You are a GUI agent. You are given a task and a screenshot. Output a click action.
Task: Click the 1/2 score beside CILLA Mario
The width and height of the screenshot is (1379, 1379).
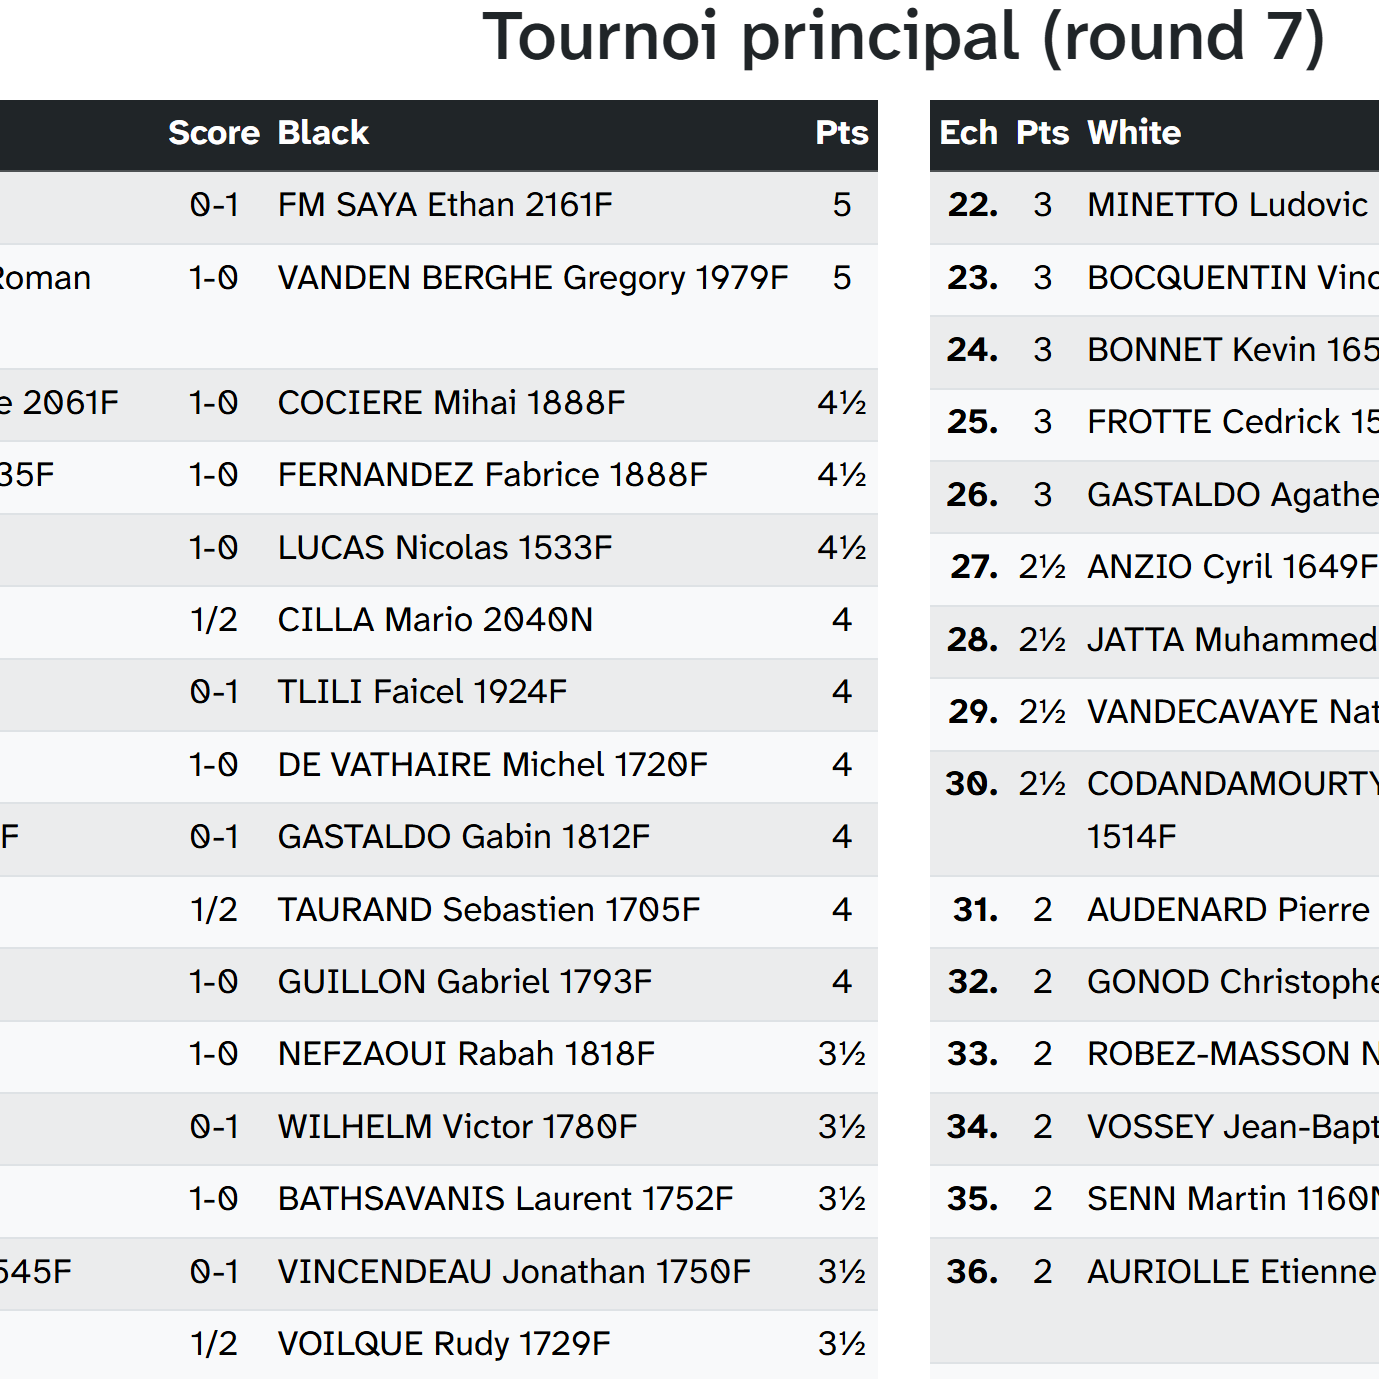(x=214, y=620)
